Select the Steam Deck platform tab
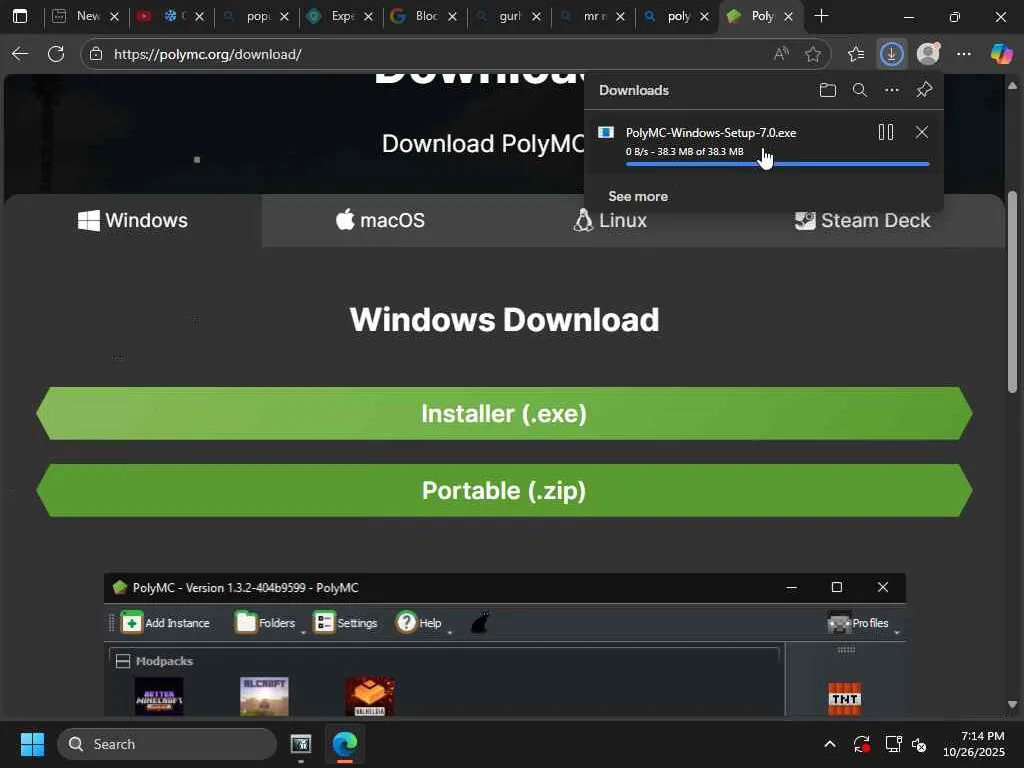Screen dimensions: 1024x768 coord(863,221)
